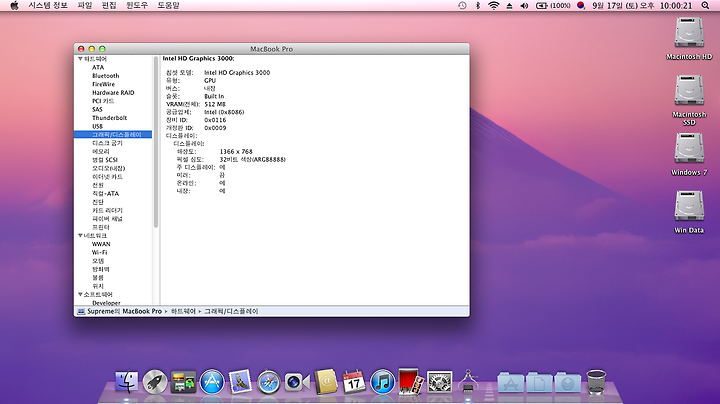The image size is (720, 404).
Task: Open Mail stamp icon in Dock
Action: click(x=240, y=382)
